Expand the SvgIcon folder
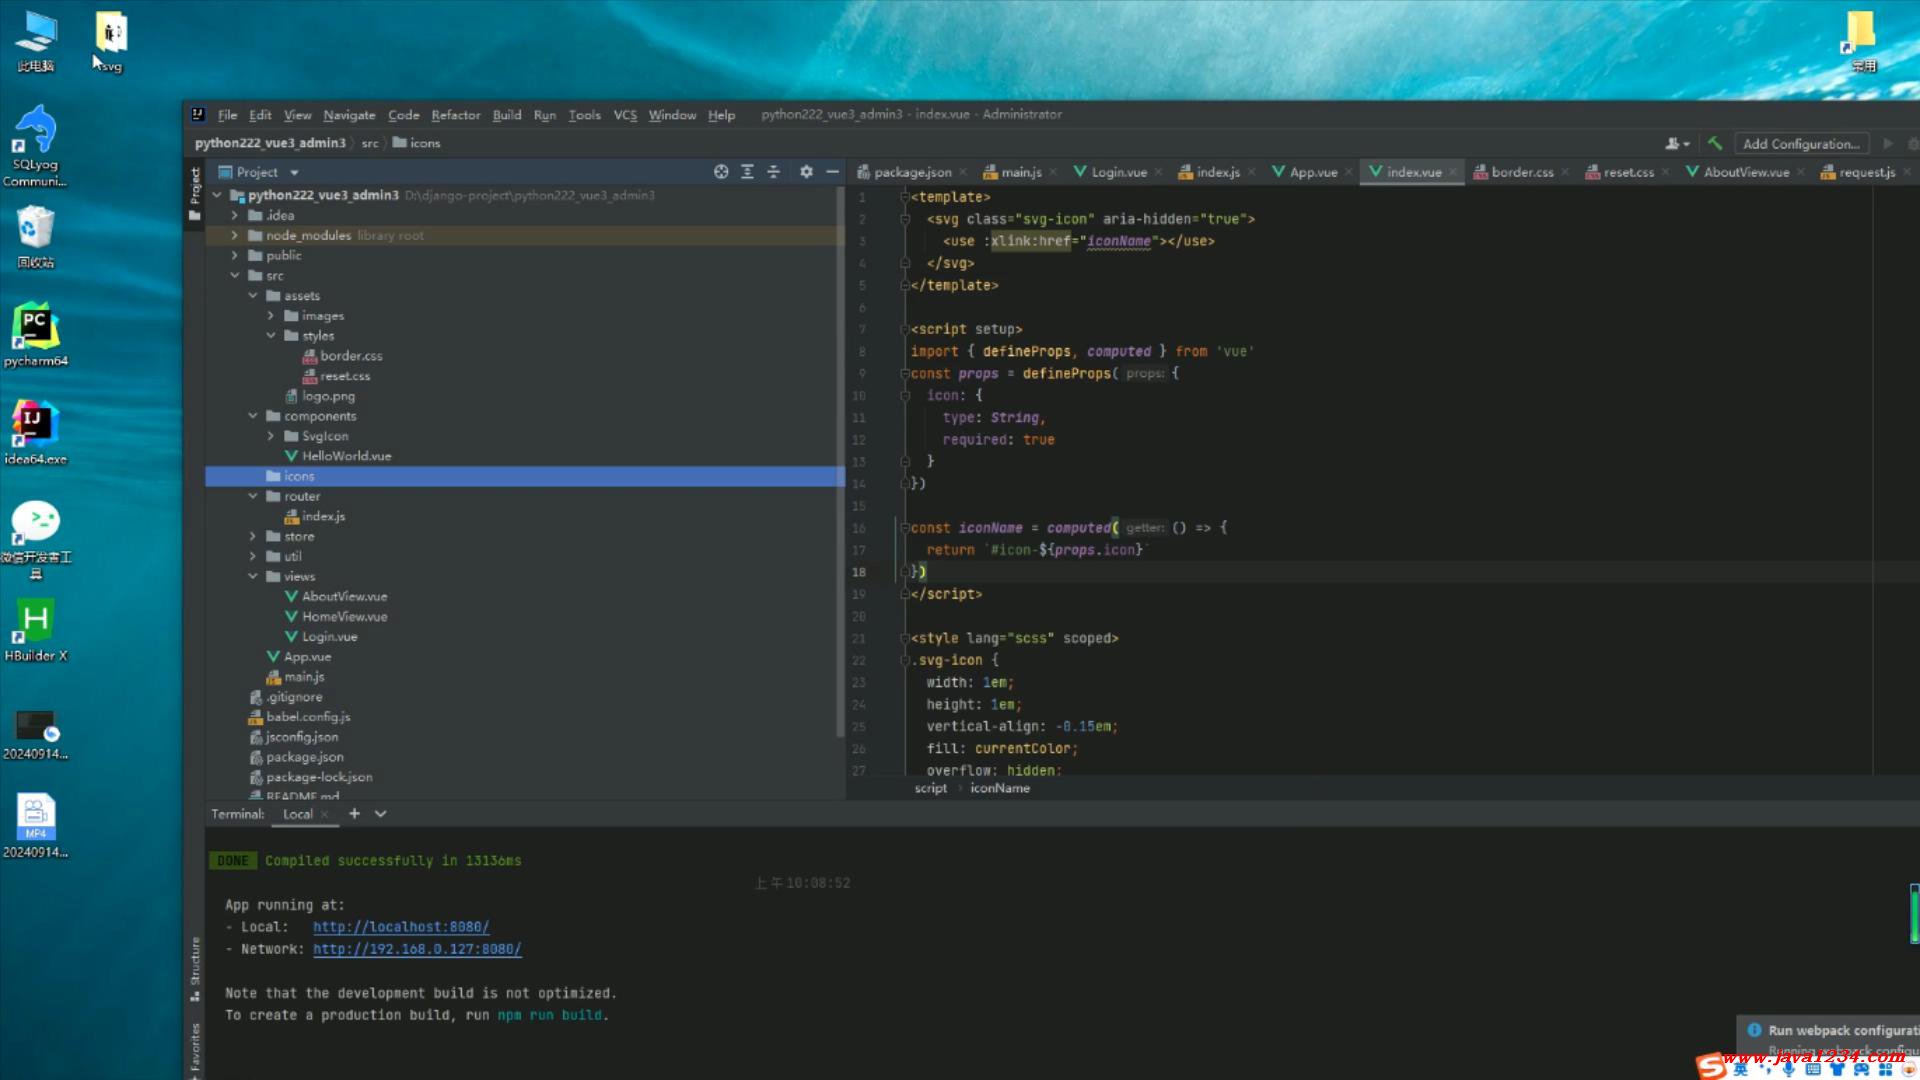 (270, 436)
